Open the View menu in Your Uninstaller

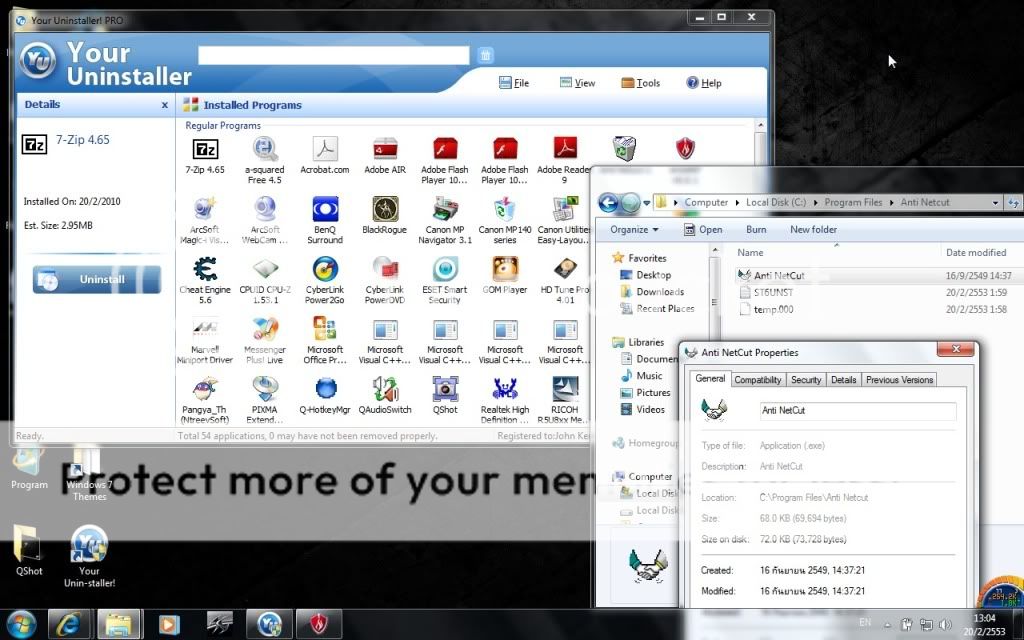(x=577, y=83)
